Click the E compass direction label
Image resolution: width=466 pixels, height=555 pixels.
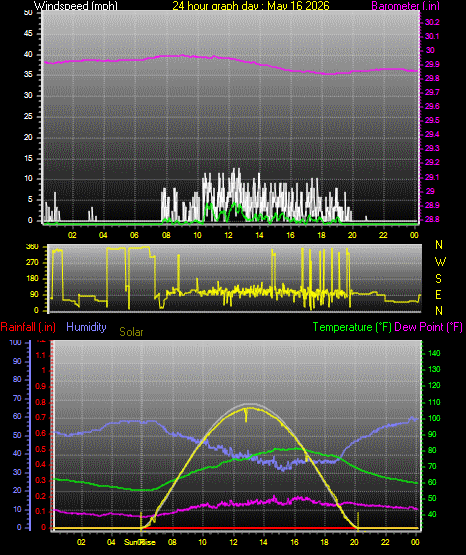(x=438, y=294)
